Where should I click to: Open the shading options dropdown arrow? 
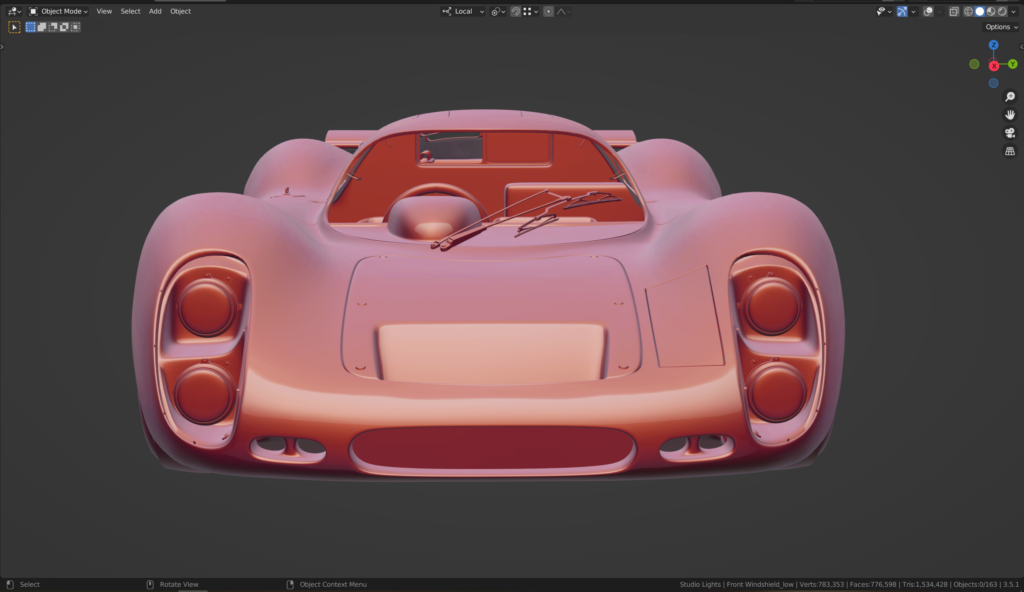[x=1013, y=11]
